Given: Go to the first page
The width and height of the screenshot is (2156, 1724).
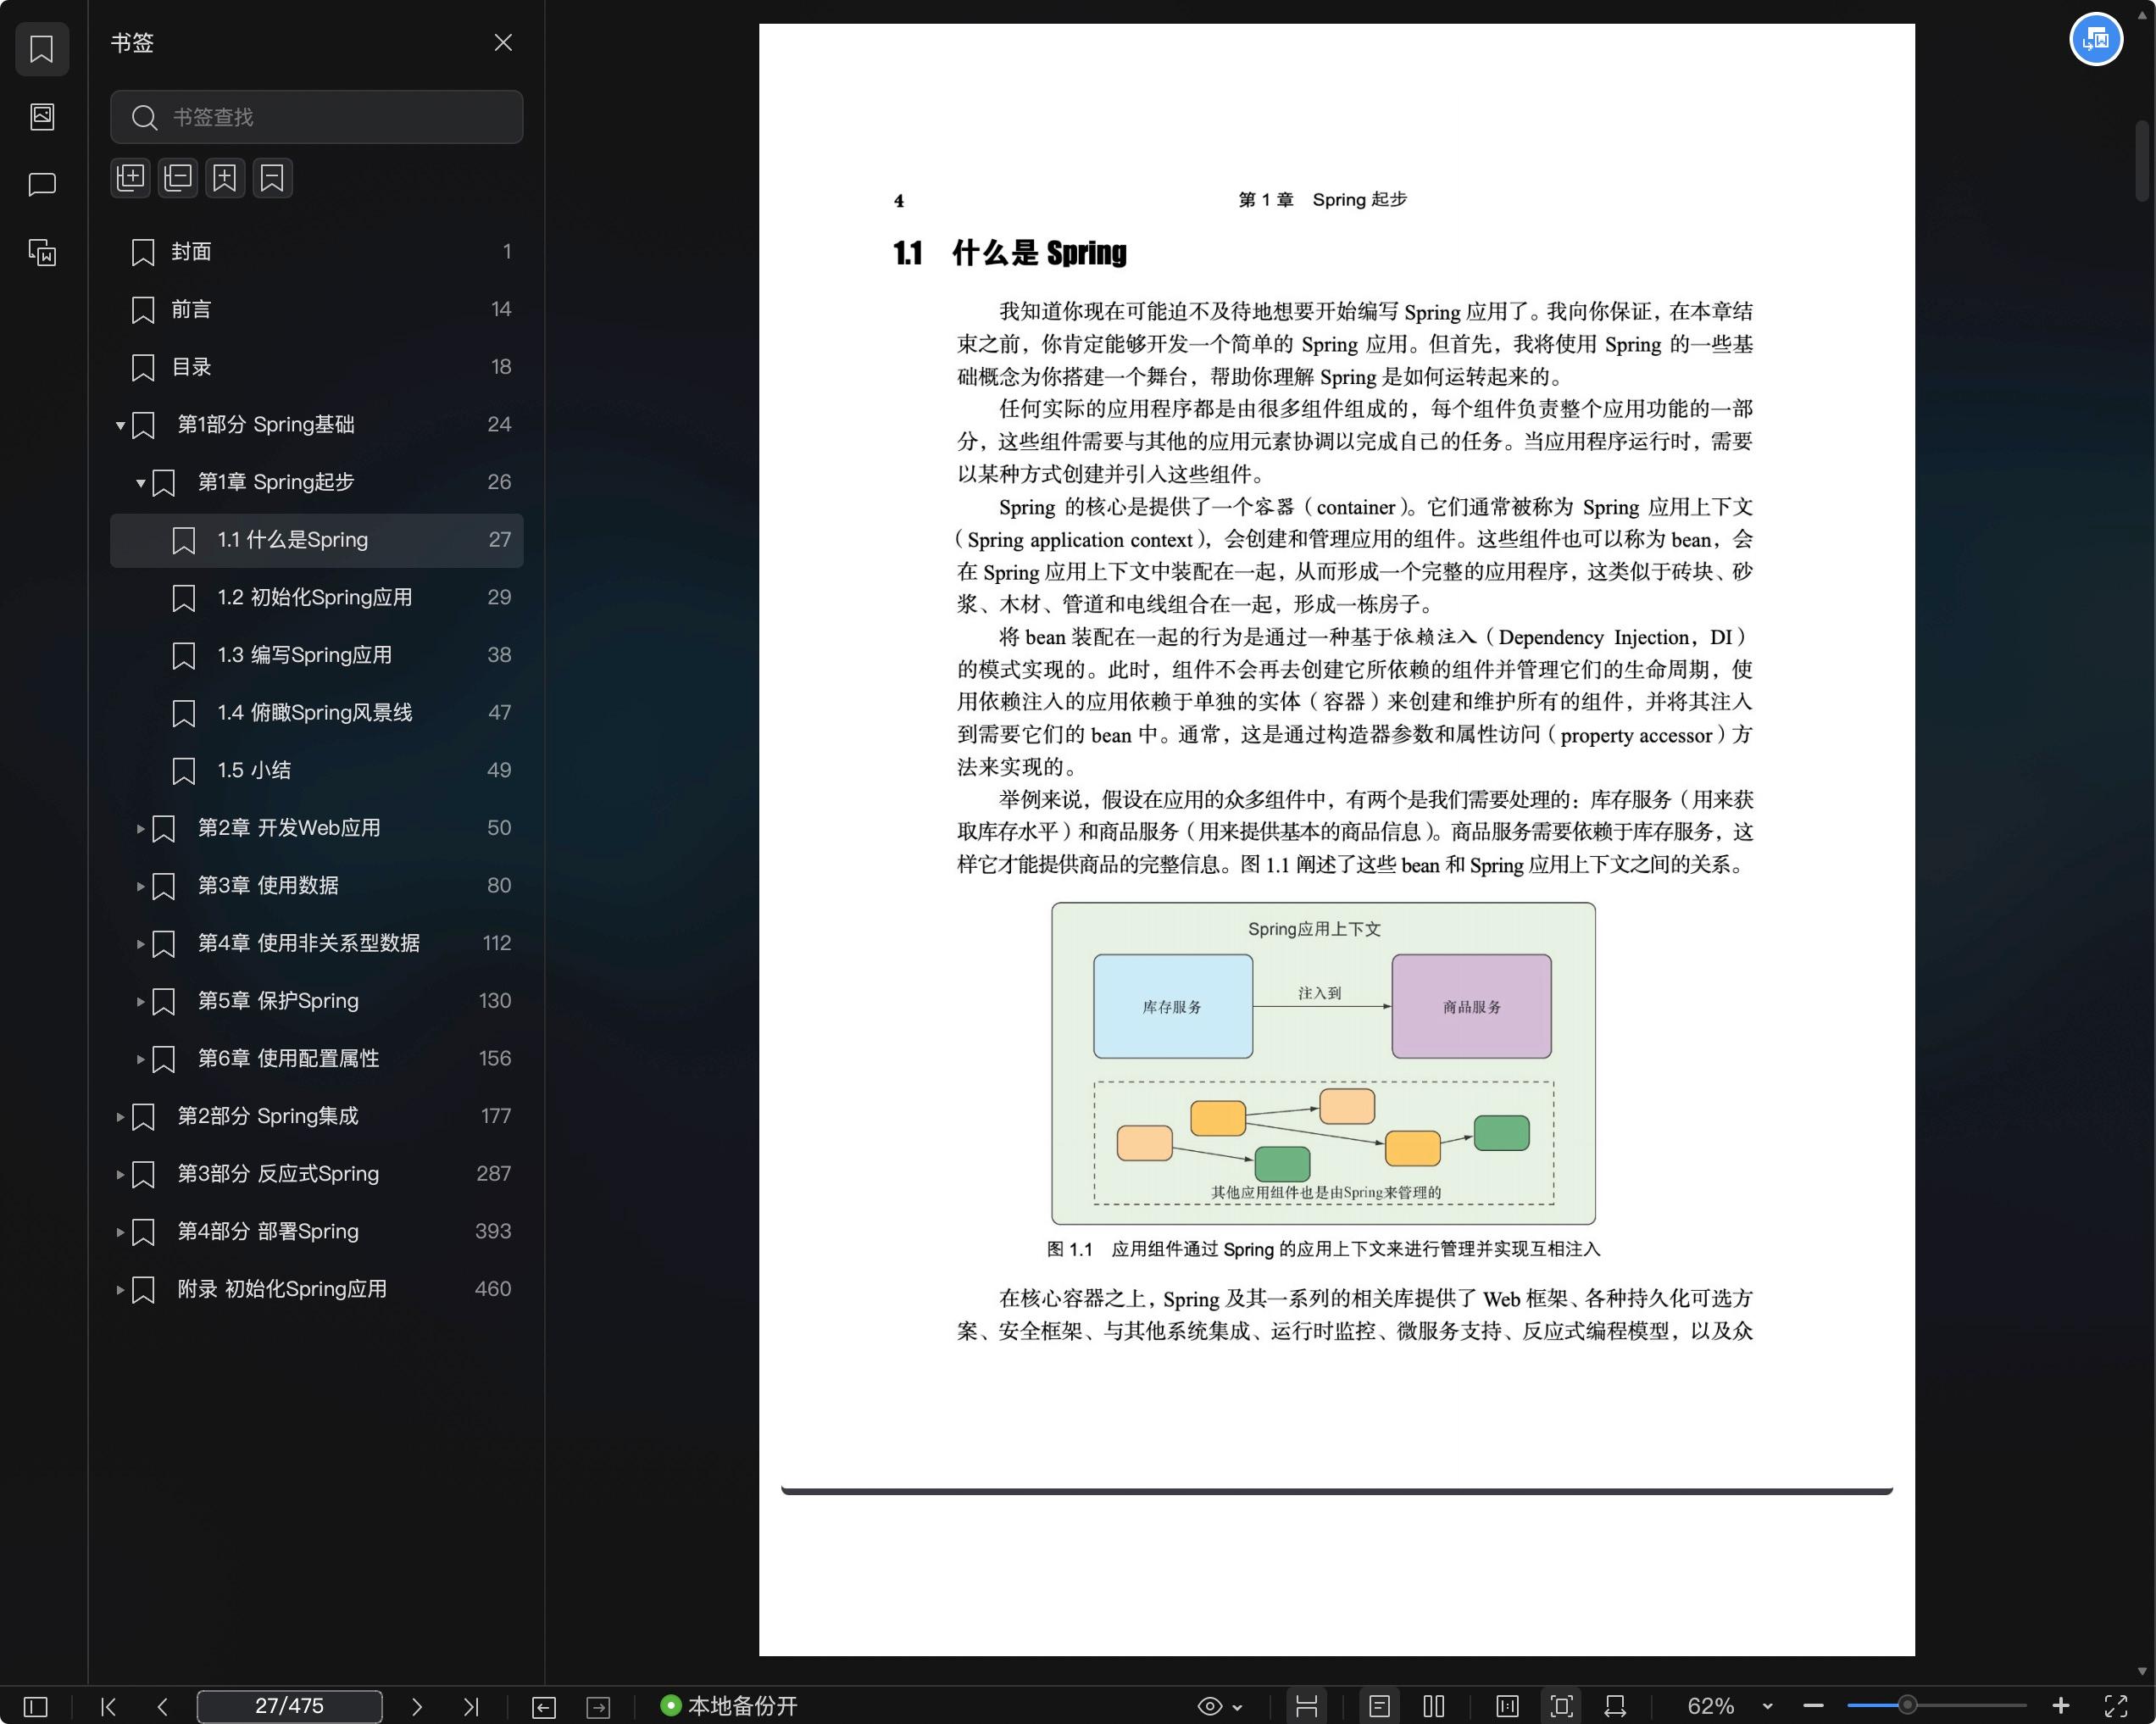Looking at the screenshot, I should [x=109, y=1706].
